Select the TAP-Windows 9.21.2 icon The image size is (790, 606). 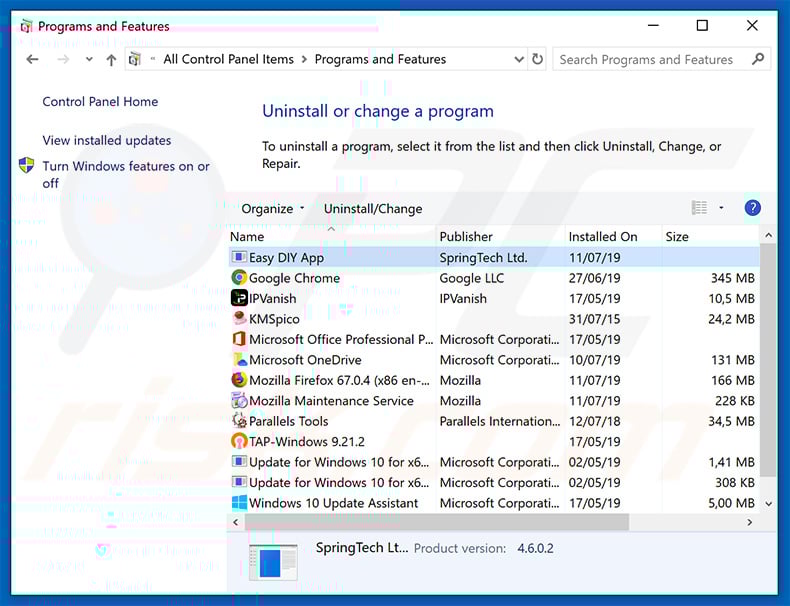pos(239,441)
